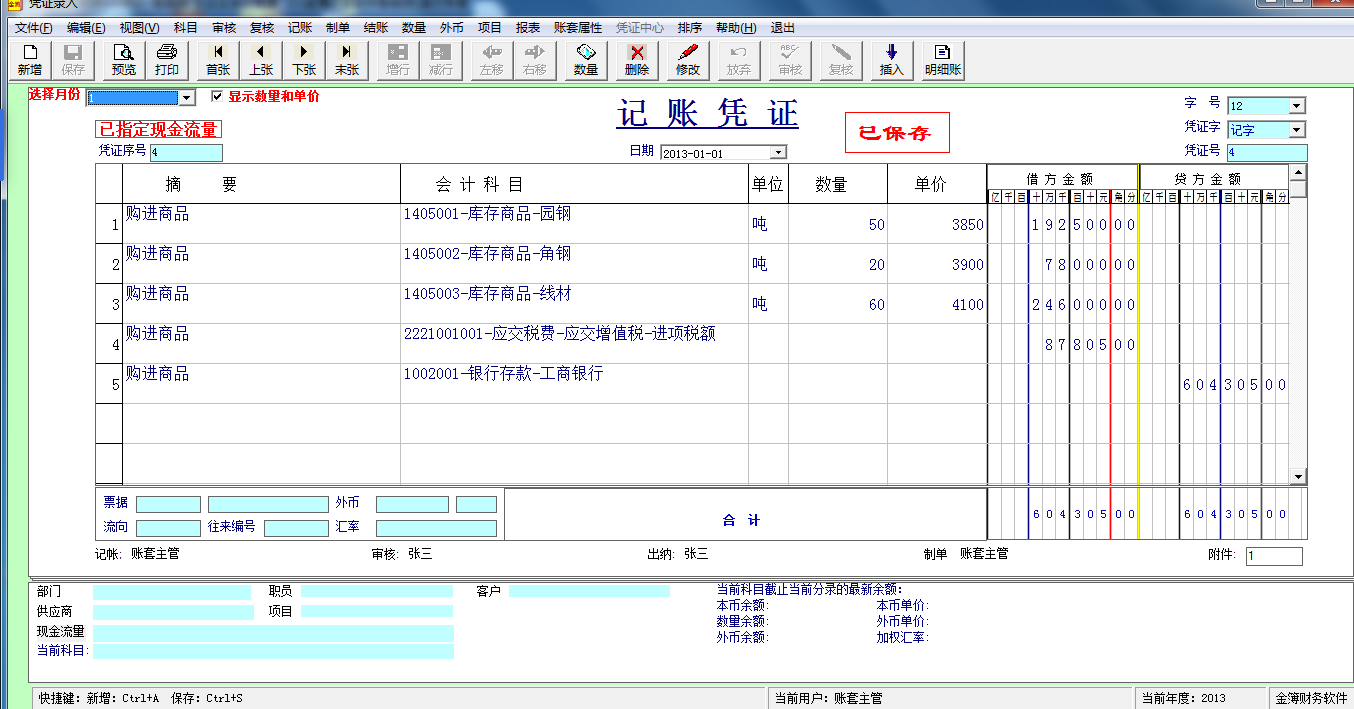The width and height of the screenshot is (1354, 709).
Task: Open the 日期 date picker dropdown
Action: (779, 152)
